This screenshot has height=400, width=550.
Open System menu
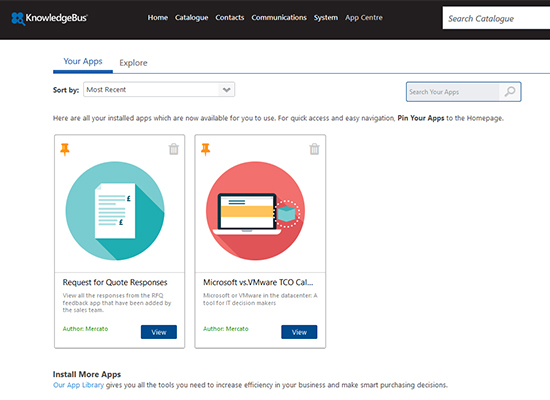[x=326, y=18]
